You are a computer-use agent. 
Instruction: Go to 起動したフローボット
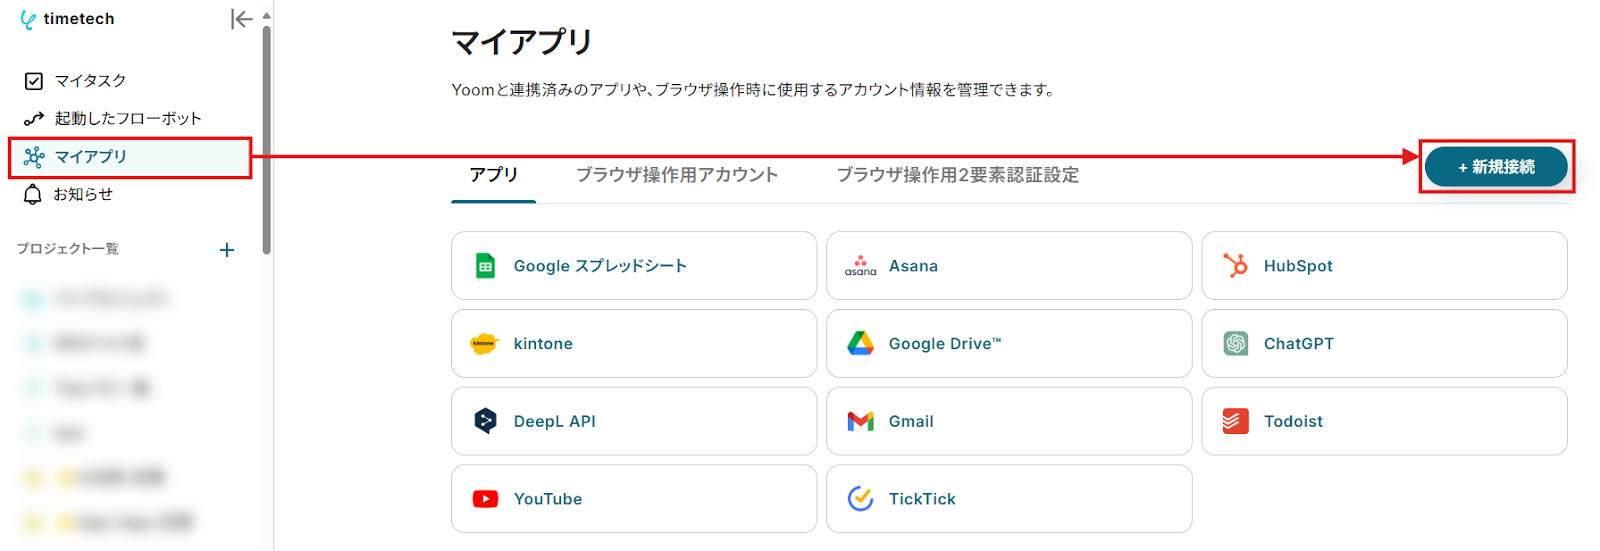[127, 119]
